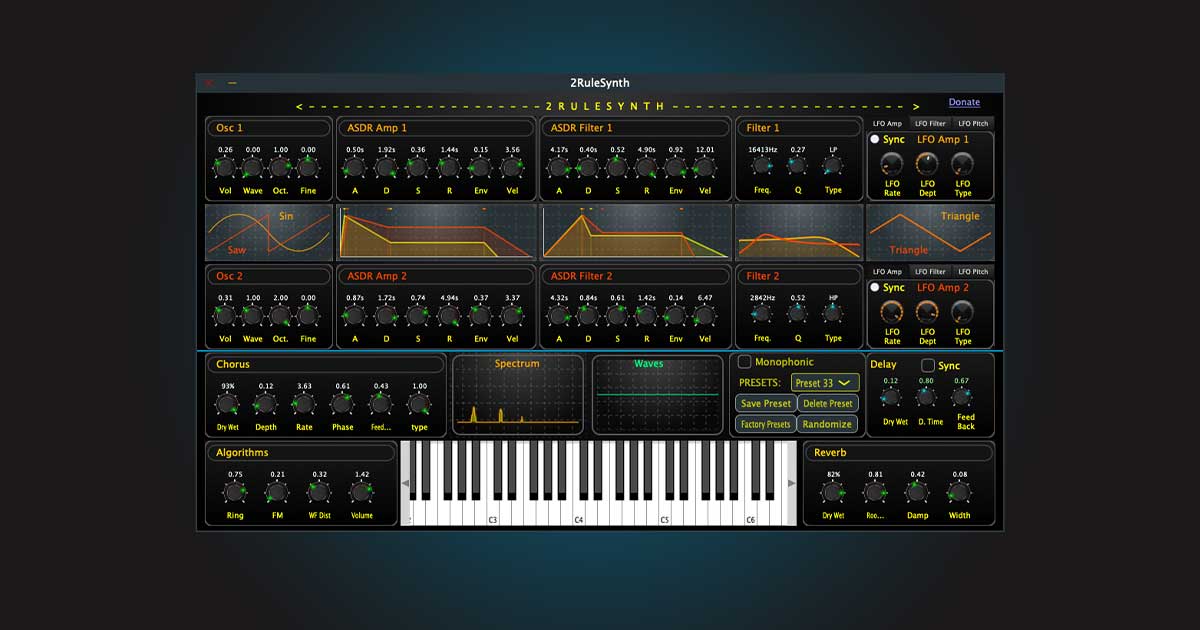
Task: Click Reverb Dry Wet knob
Action: coord(833,492)
